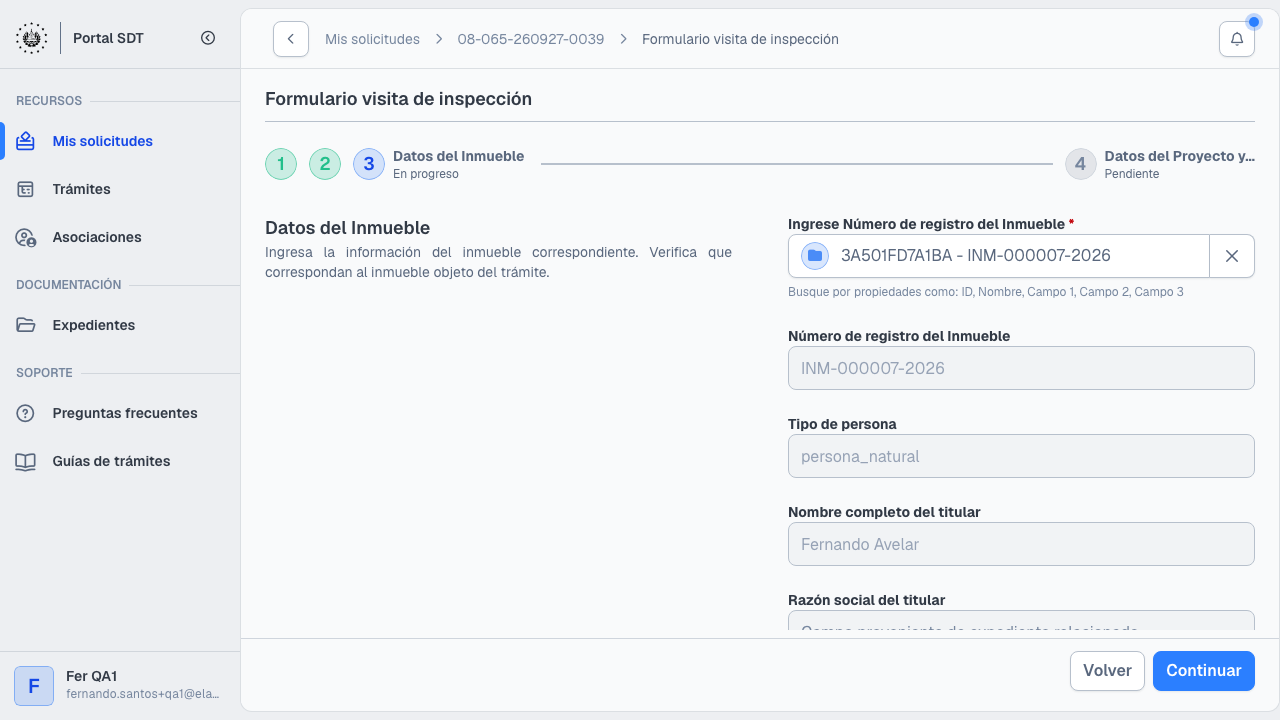Go to step 1 of the form
1280x720 pixels.
(281, 164)
